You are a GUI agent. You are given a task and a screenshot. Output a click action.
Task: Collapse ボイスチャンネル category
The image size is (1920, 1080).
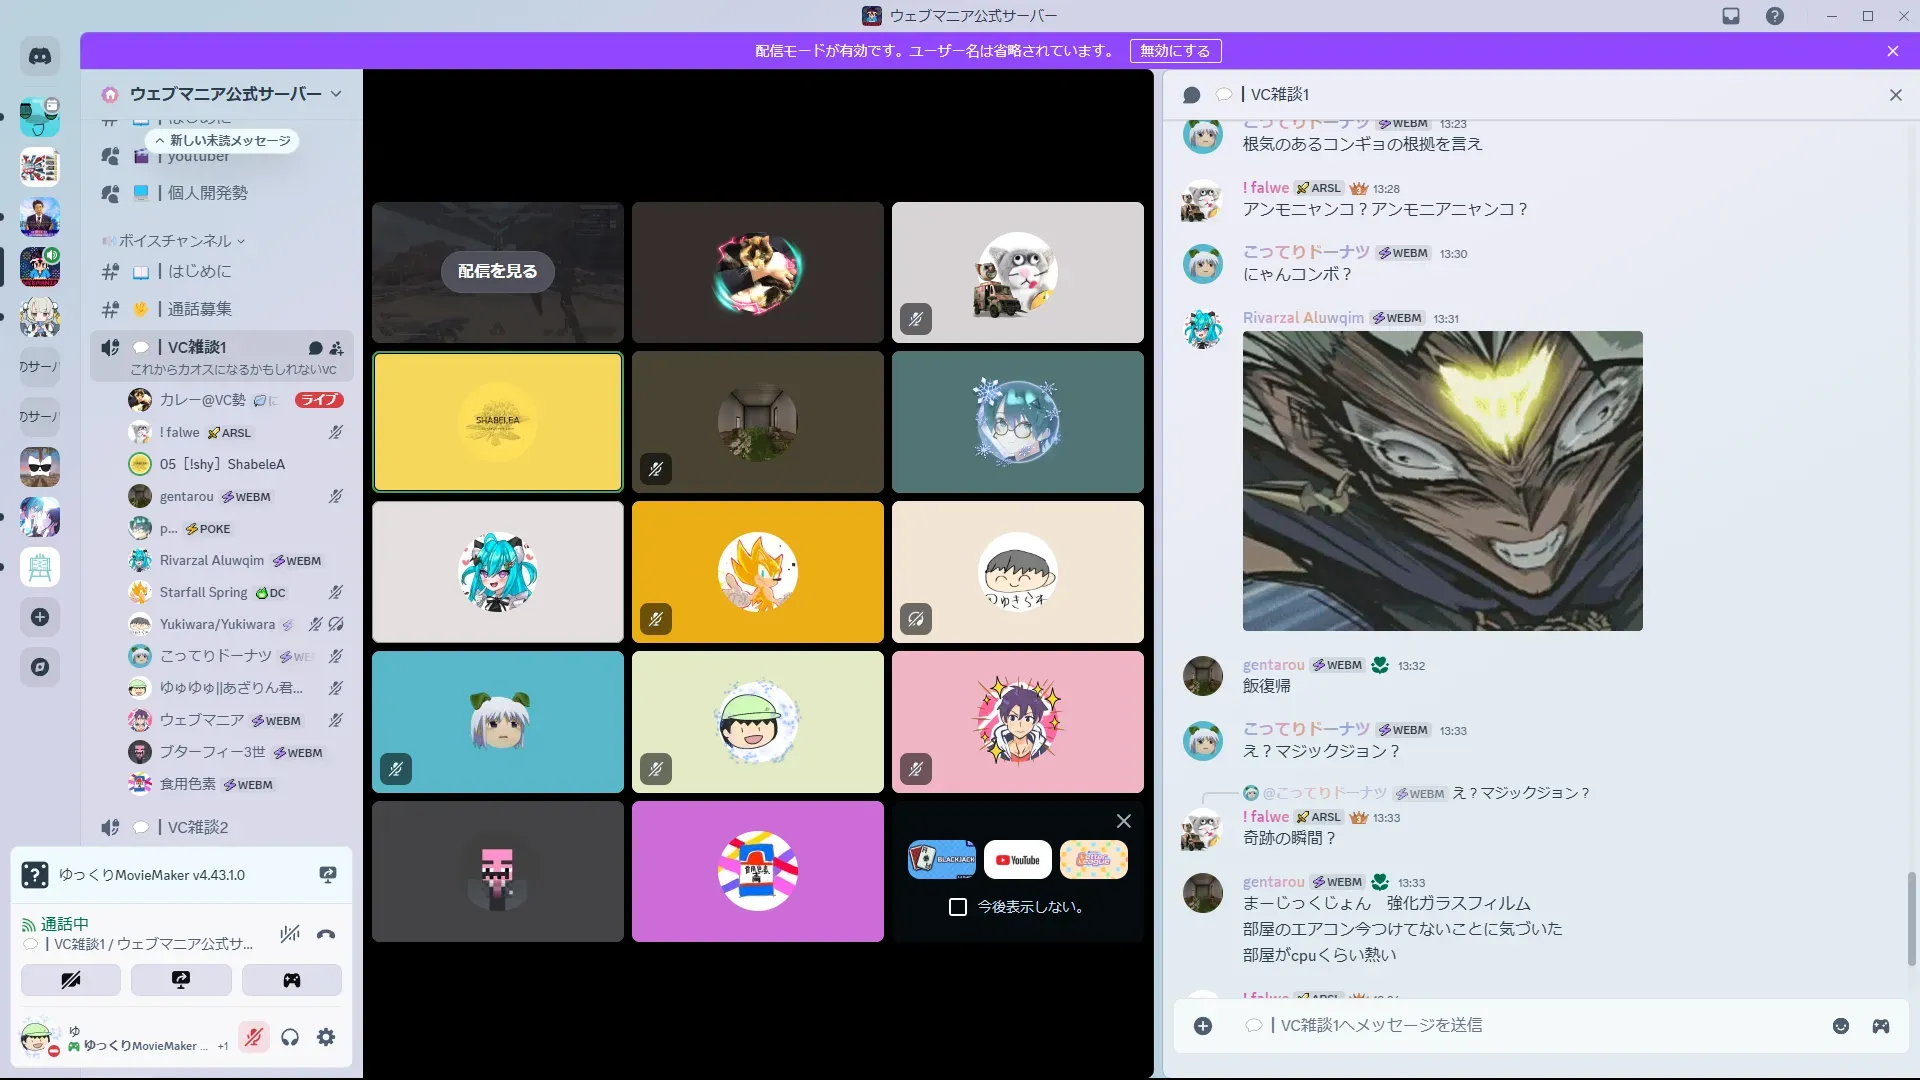tap(175, 241)
